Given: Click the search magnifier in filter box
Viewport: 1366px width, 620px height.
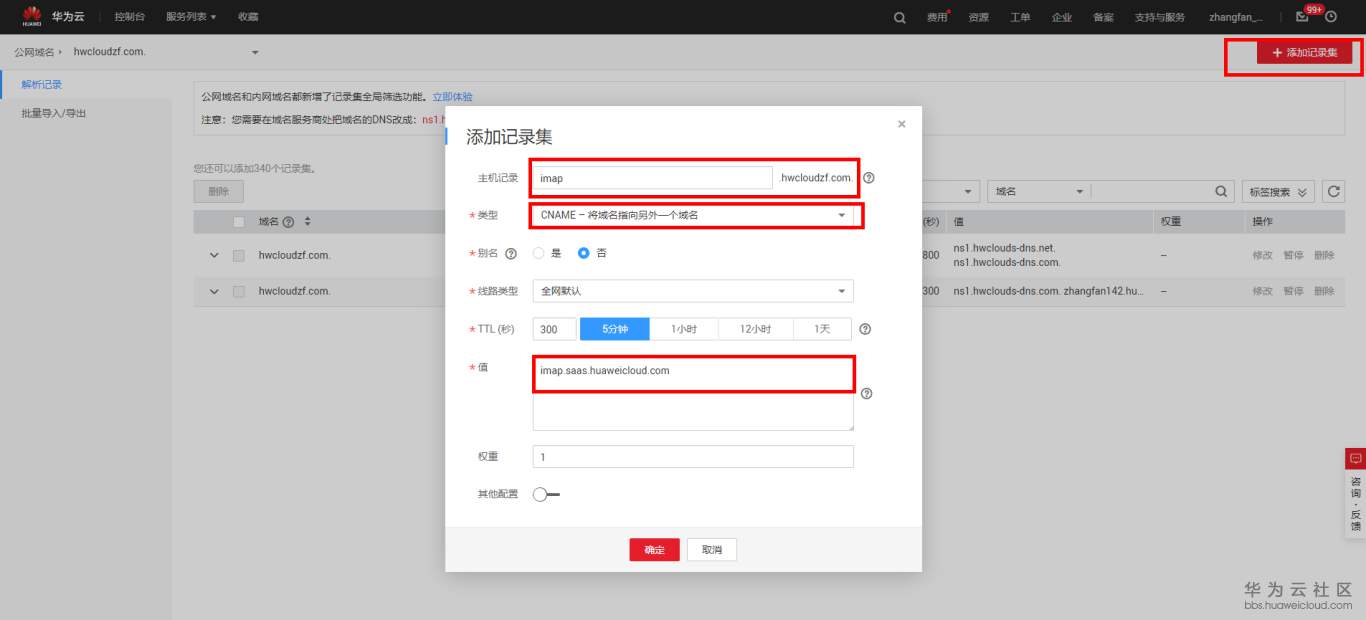Looking at the screenshot, I should [1221, 191].
